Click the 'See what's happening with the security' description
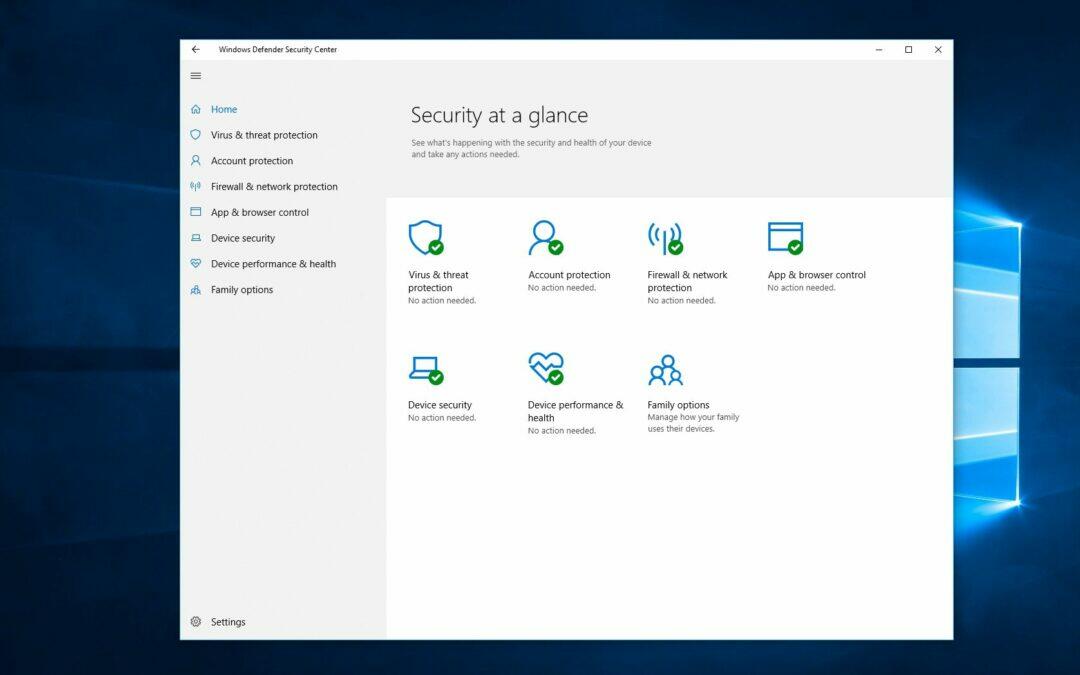The image size is (1080, 675). (x=531, y=149)
